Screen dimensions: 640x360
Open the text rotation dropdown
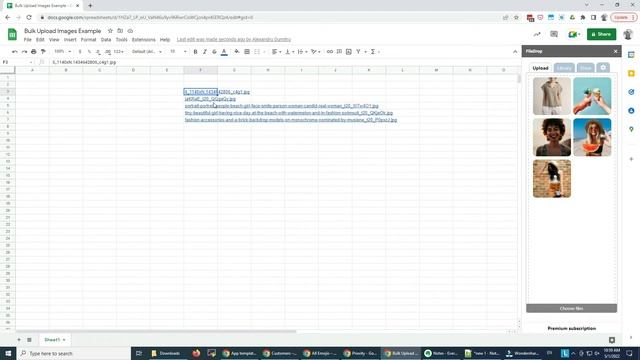pyautogui.click(x=315, y=52)
